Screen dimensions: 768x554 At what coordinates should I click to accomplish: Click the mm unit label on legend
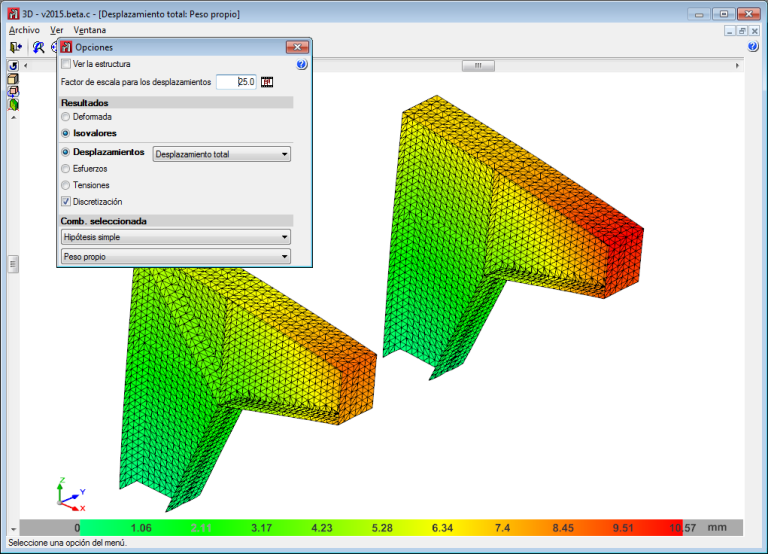point(717,528)
